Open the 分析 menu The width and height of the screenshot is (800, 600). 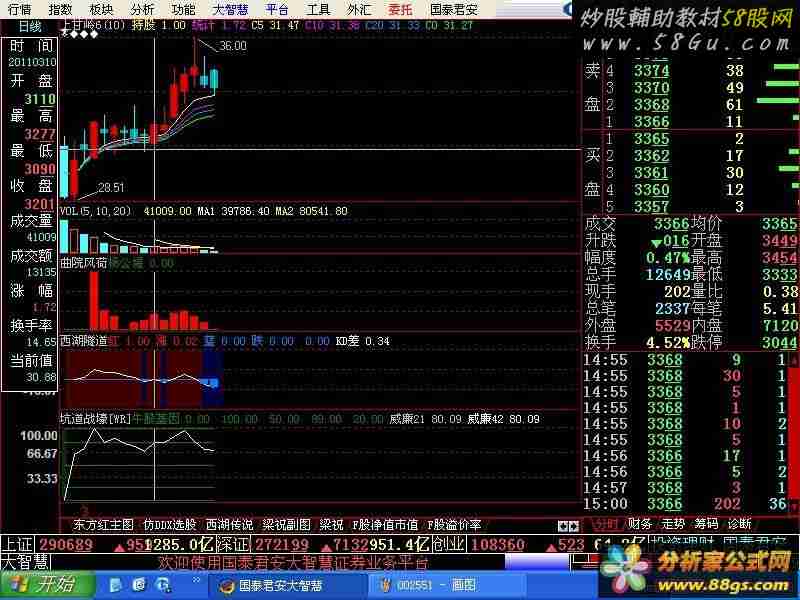pyautogui.click(x=142, y=9)
